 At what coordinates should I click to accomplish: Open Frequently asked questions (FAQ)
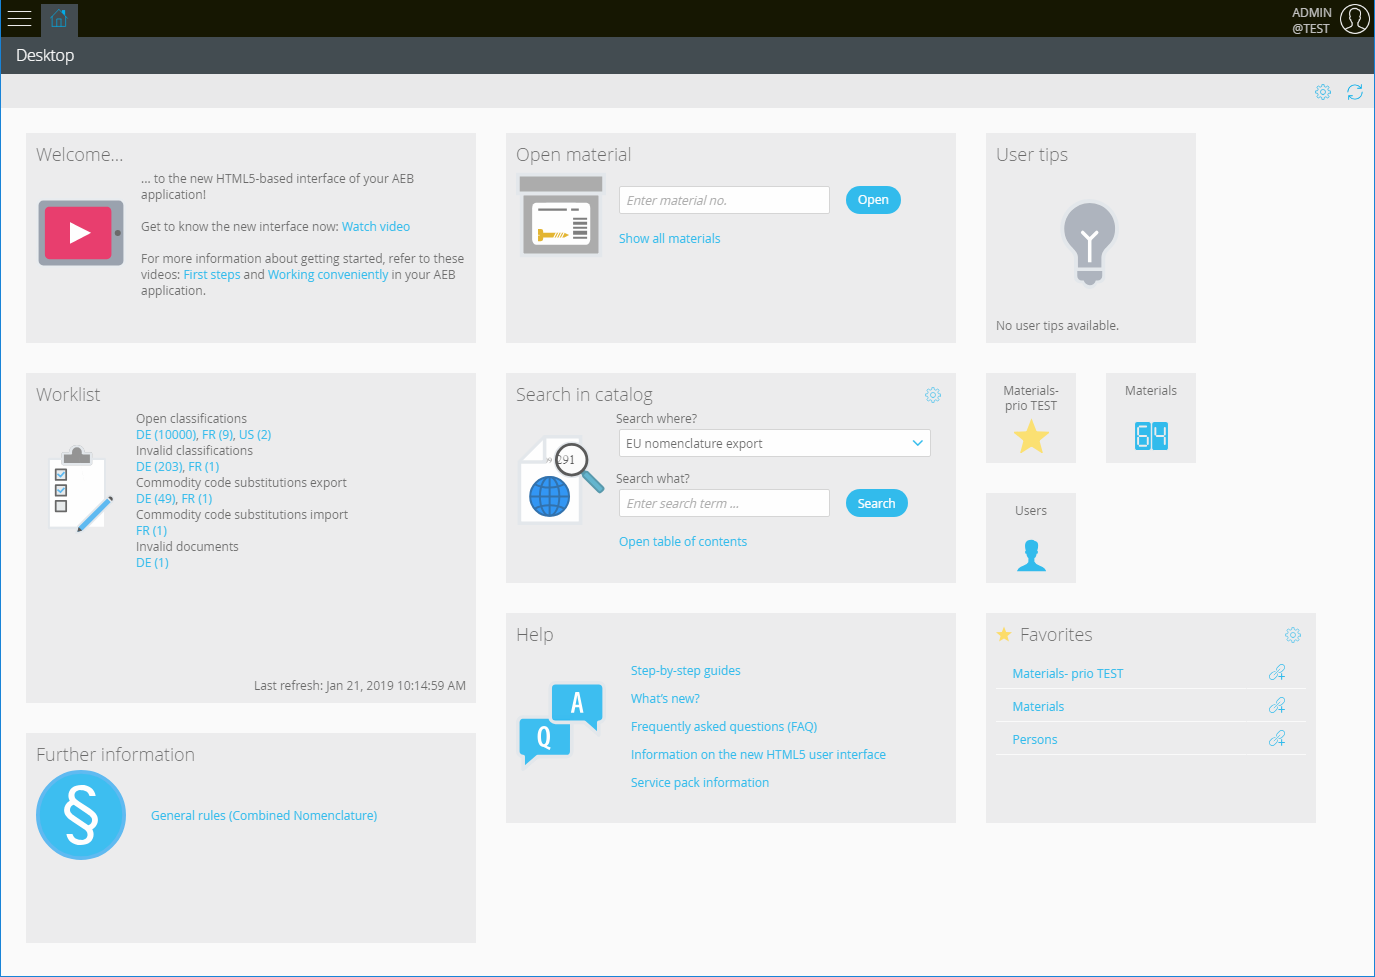coord(723,726)
